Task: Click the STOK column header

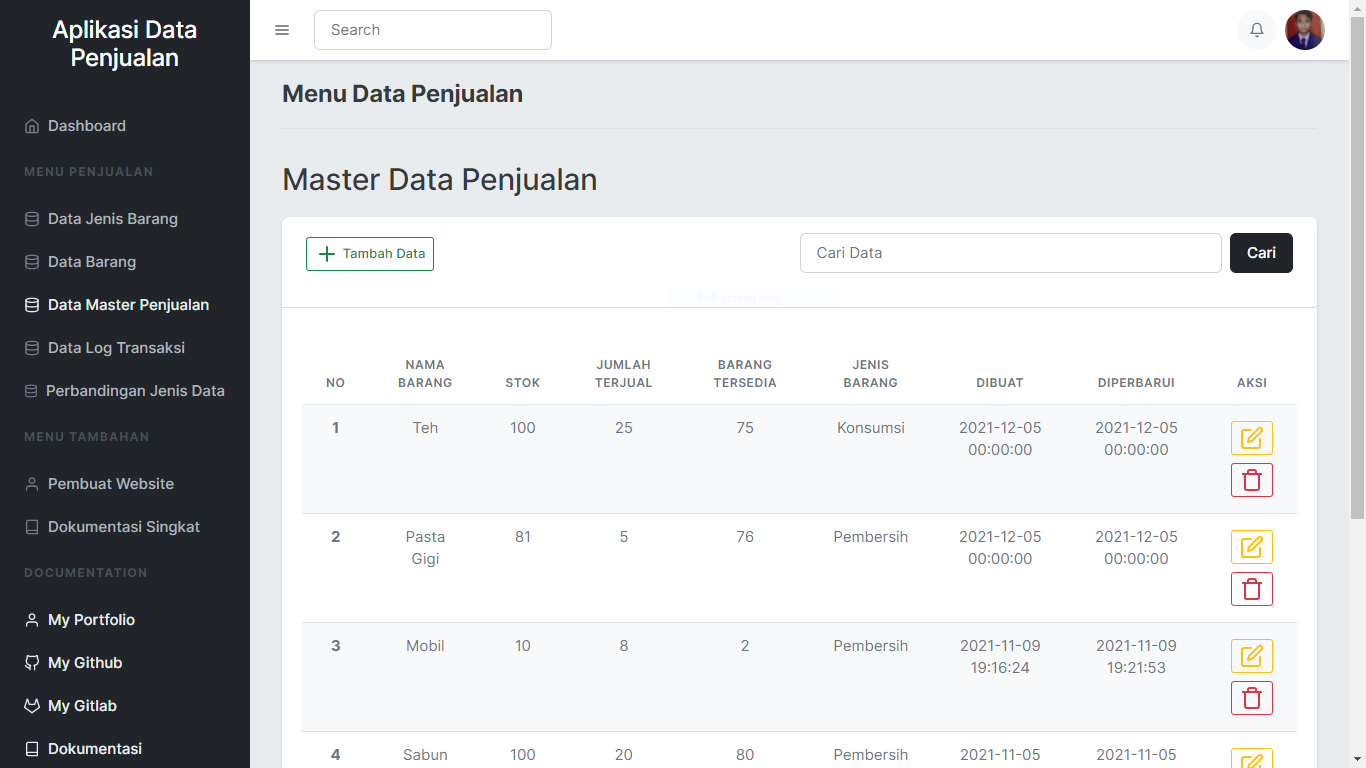Action: pyautogui.click(x=523, y=383)
